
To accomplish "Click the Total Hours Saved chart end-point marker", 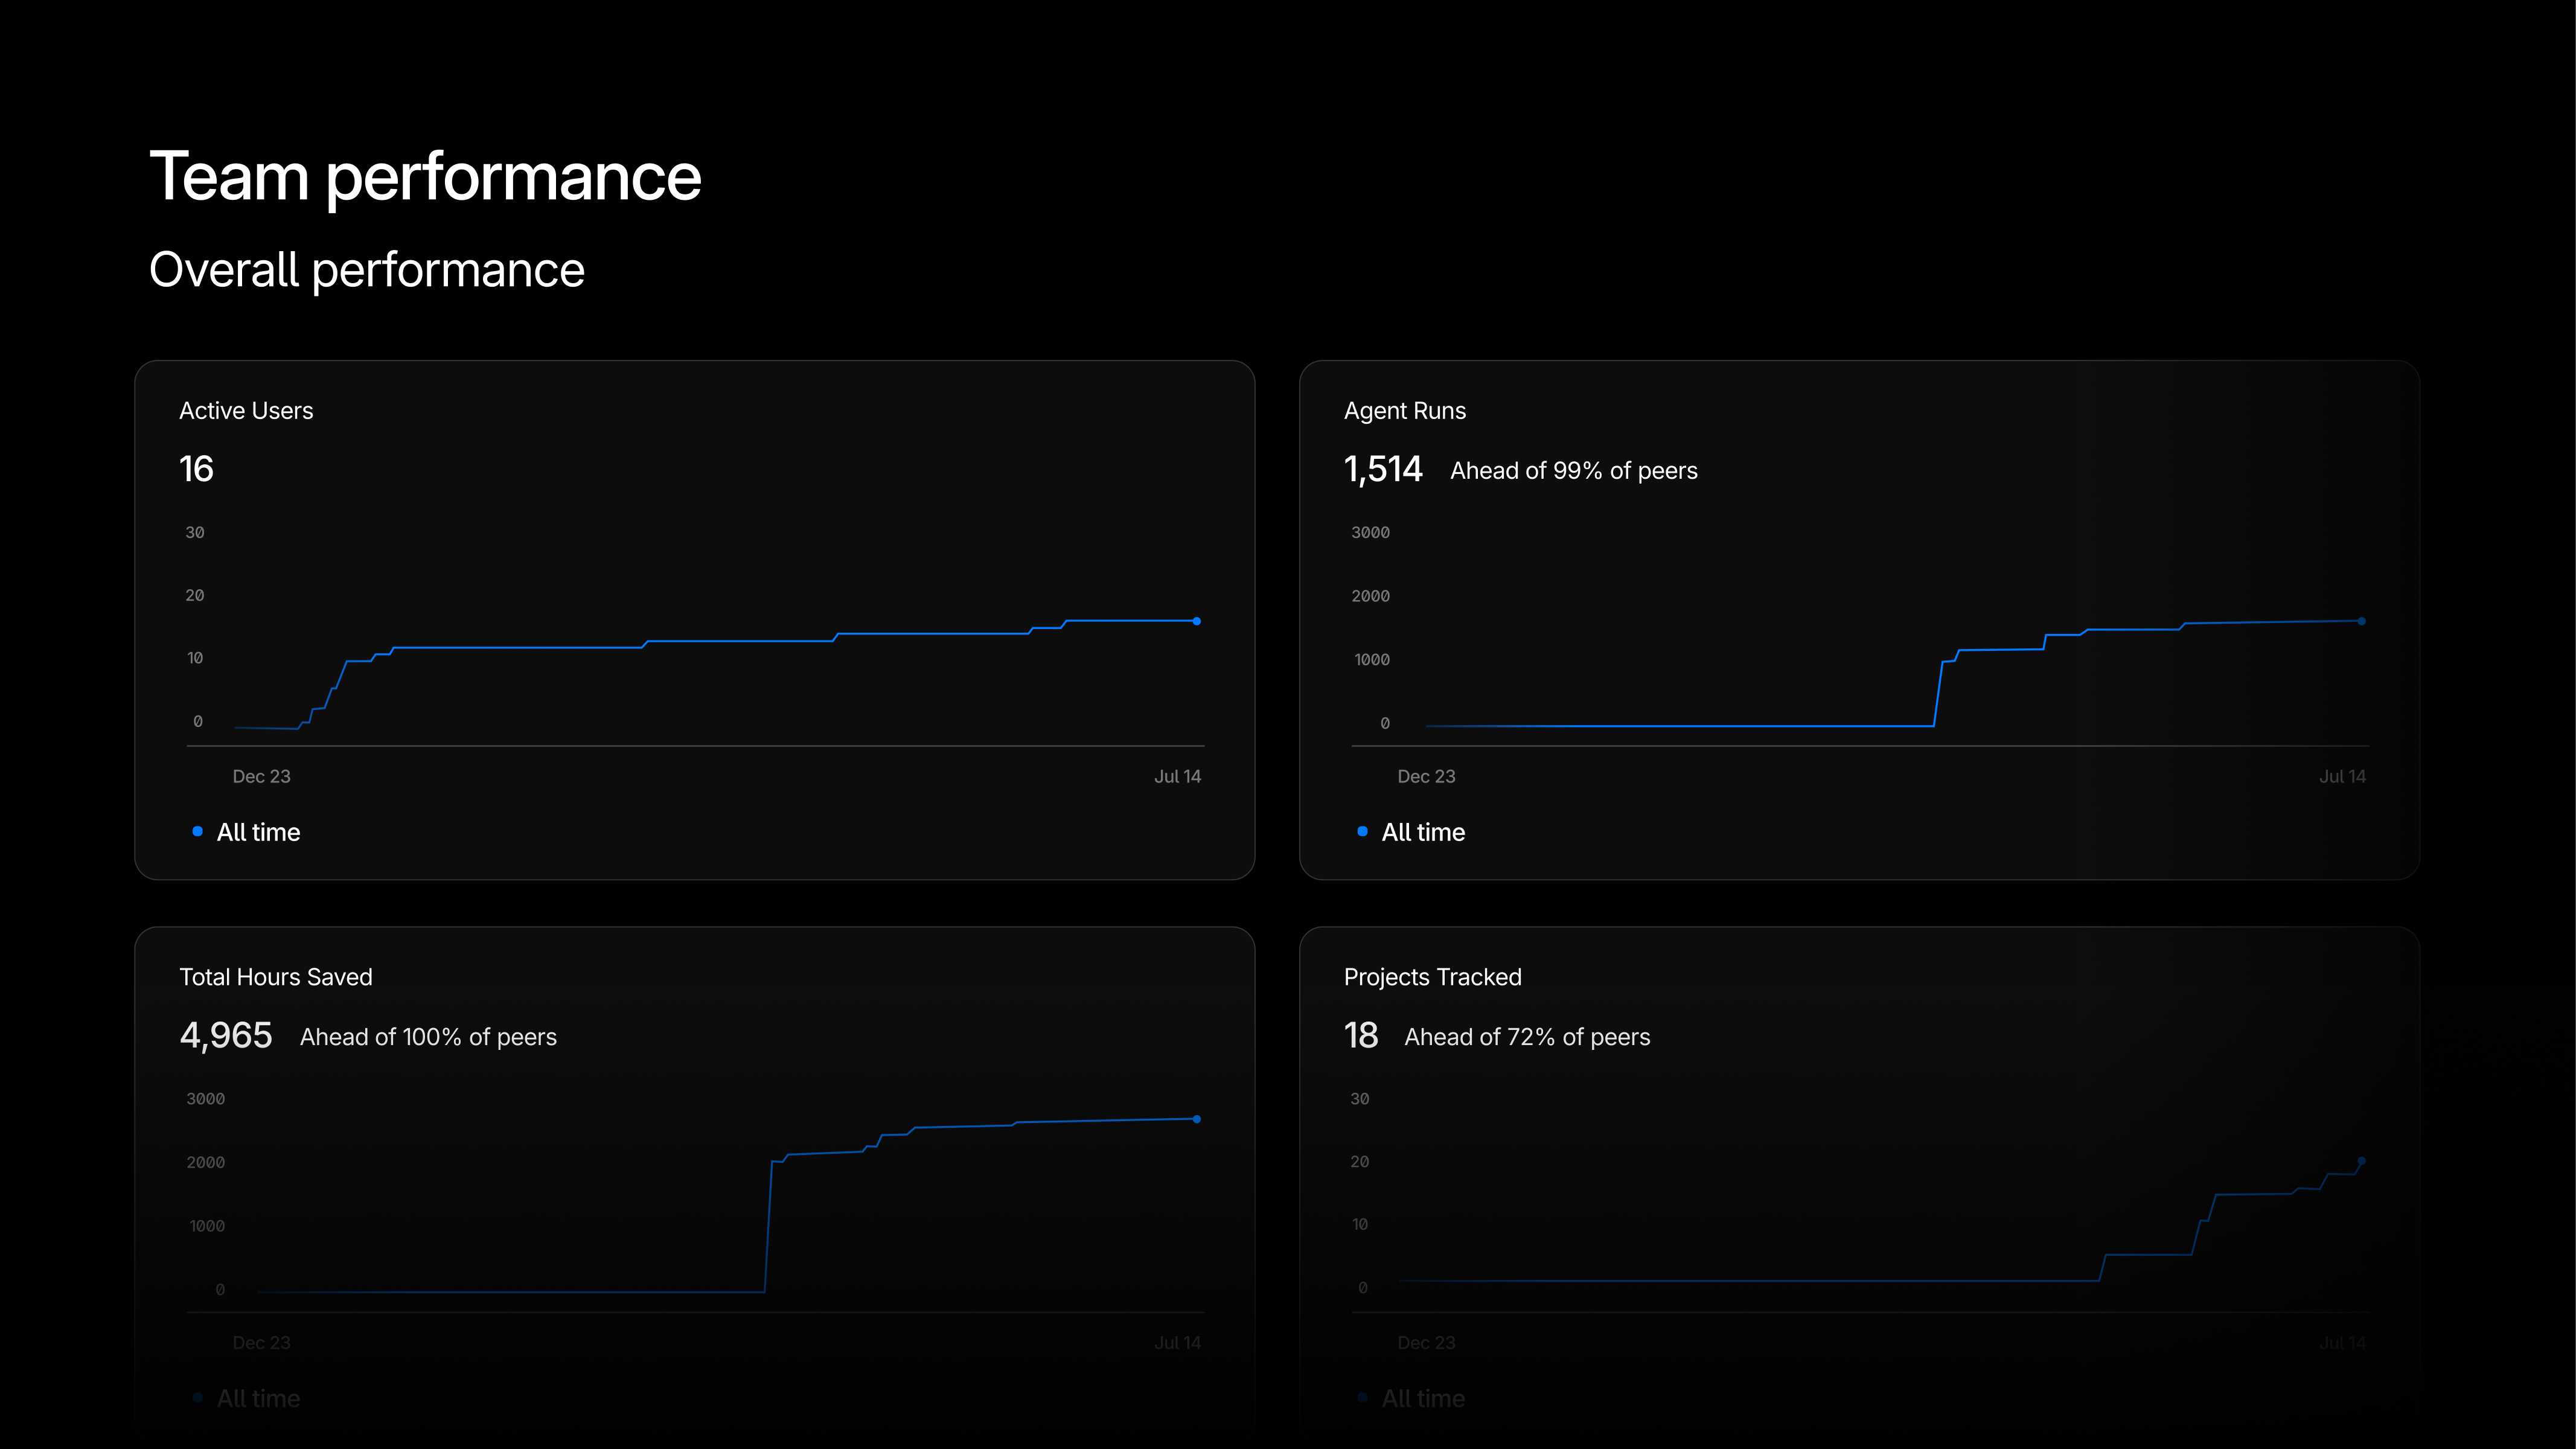I will click(x=1197, y=1119).
